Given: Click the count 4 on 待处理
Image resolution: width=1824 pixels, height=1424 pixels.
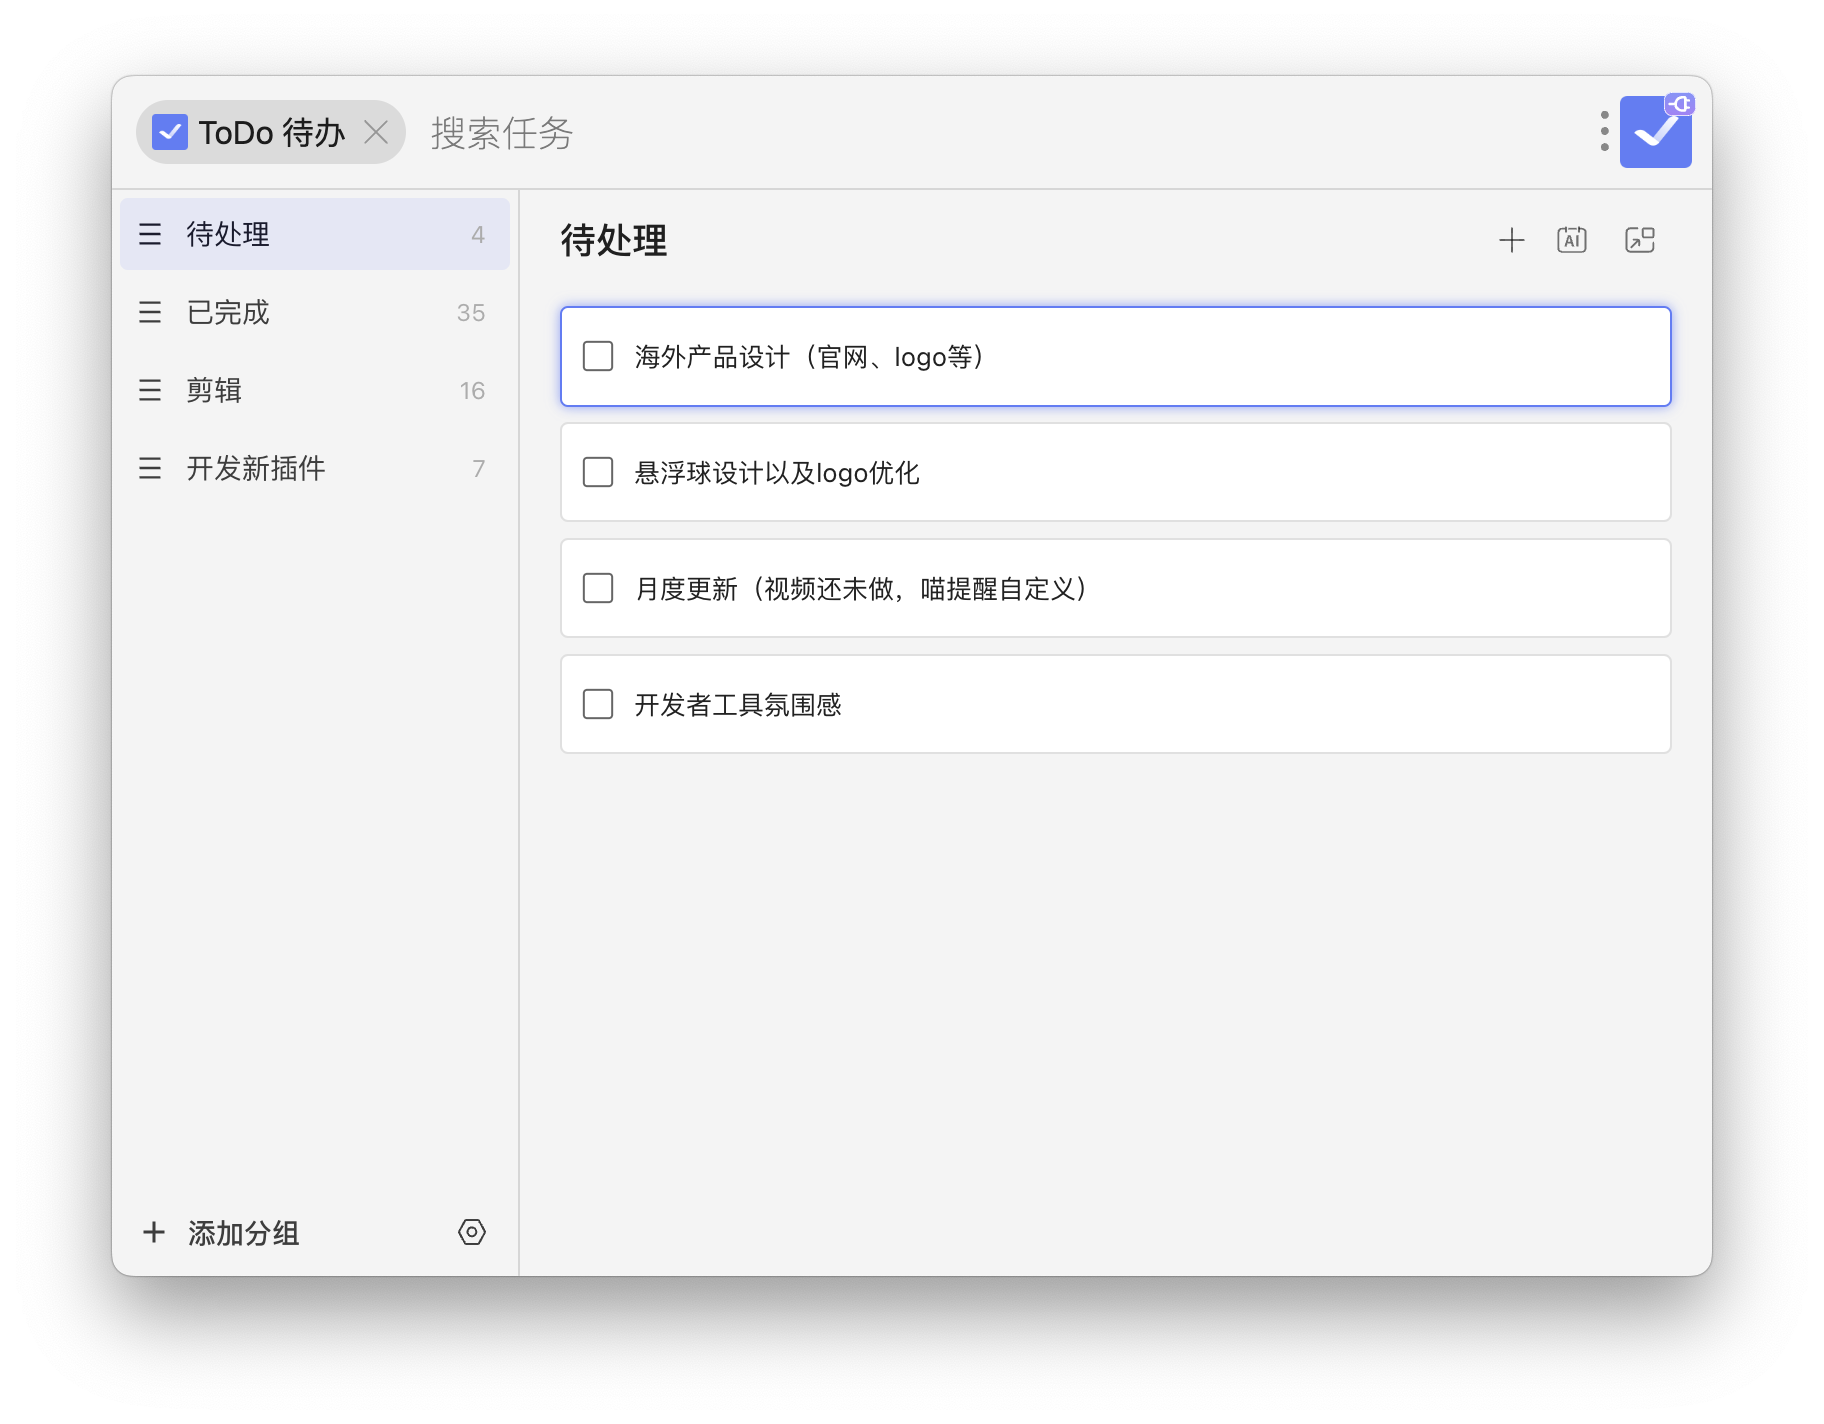Looking at the screenshot, I should (x=478, y=235).
